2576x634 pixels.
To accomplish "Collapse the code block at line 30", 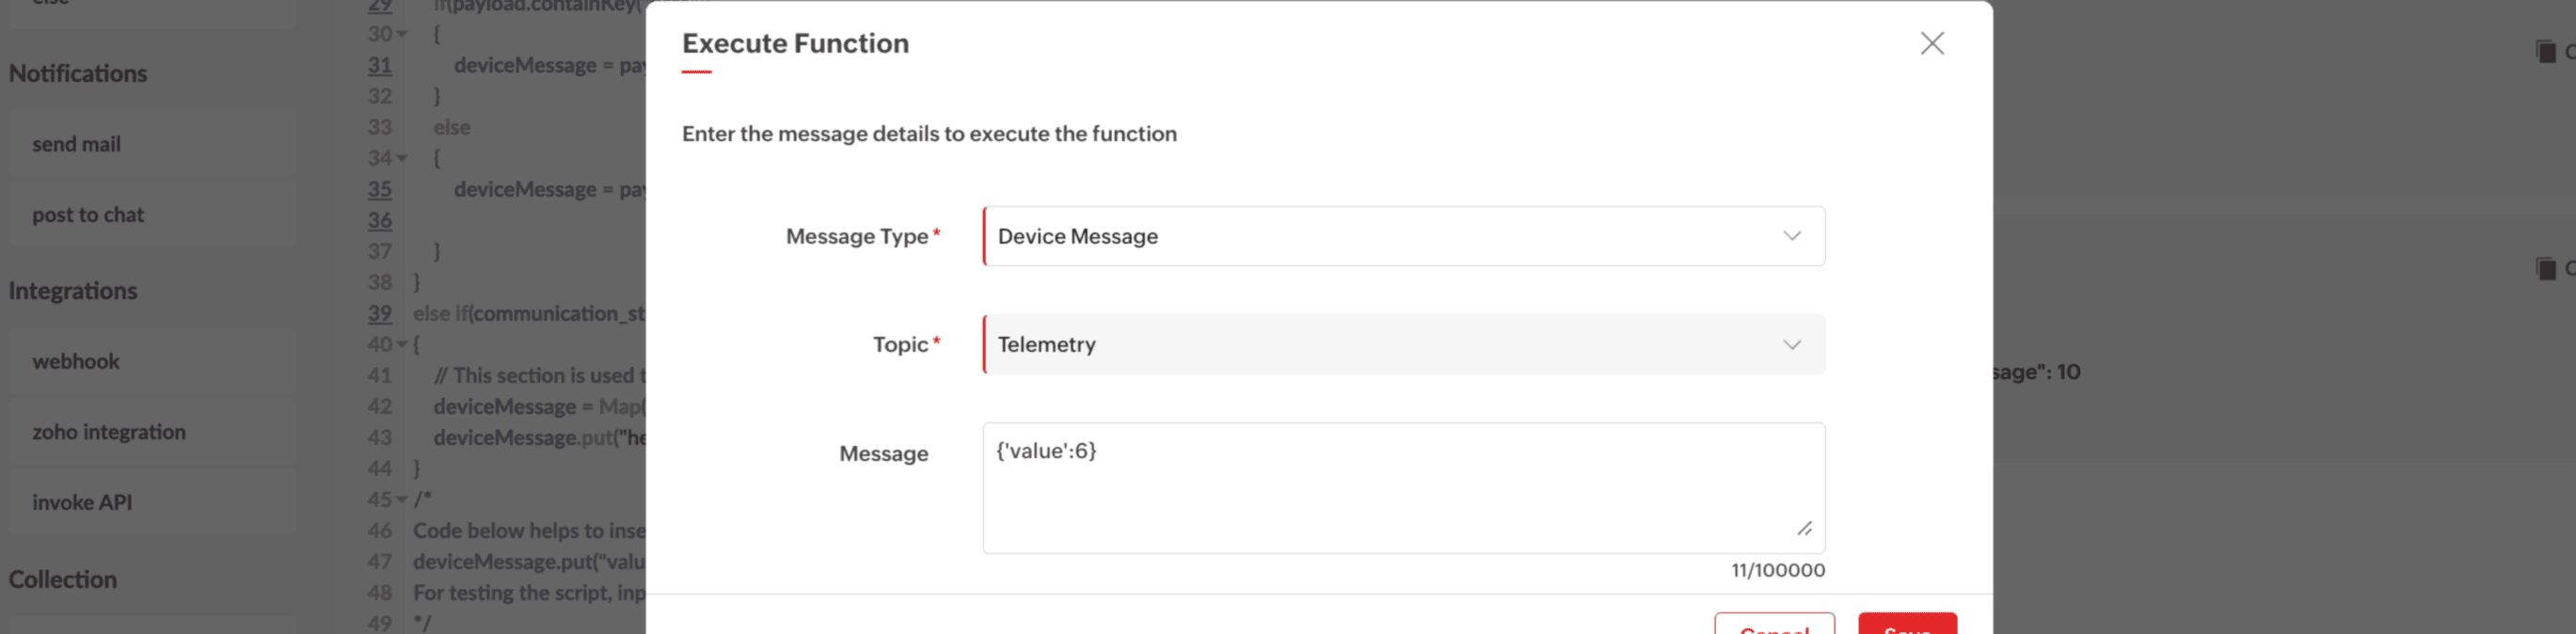I will pyautogui.click(x=402, y=34).
